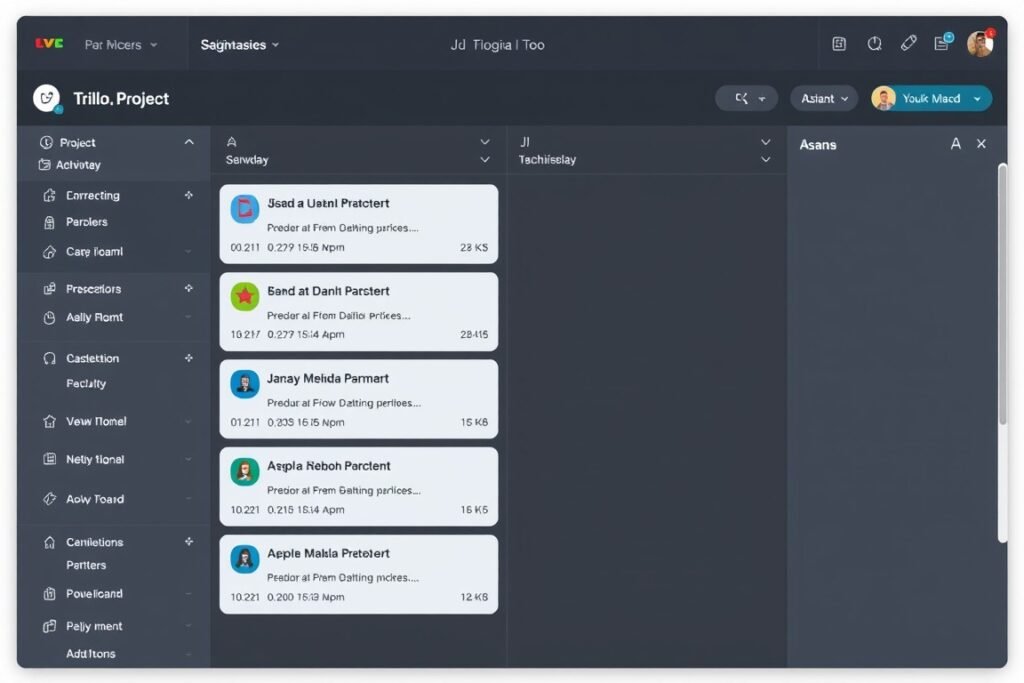Select Addltons in the sidebar

(x=90, y=654)
